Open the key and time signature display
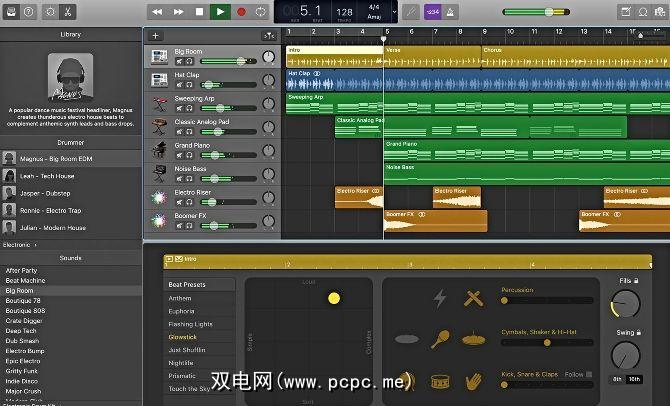The height and width of the screenshot is (406, 670). (375, 11)
